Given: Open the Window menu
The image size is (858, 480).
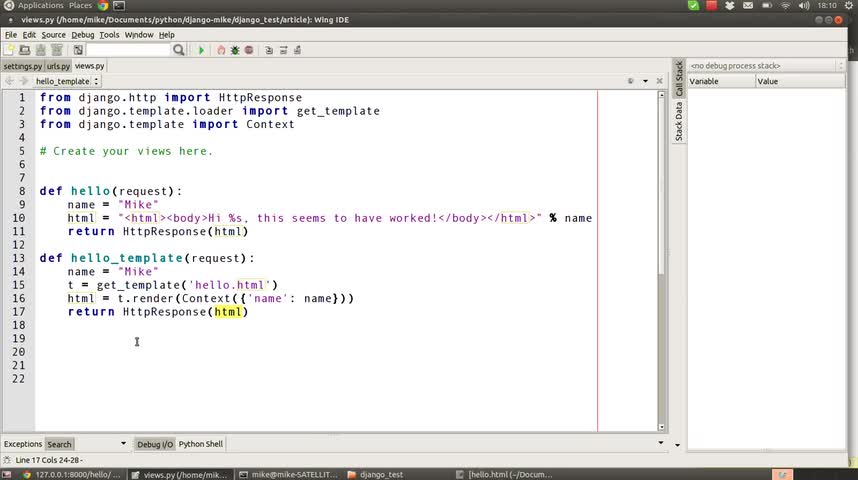Looking at the screenshot, I should point(139,34).
